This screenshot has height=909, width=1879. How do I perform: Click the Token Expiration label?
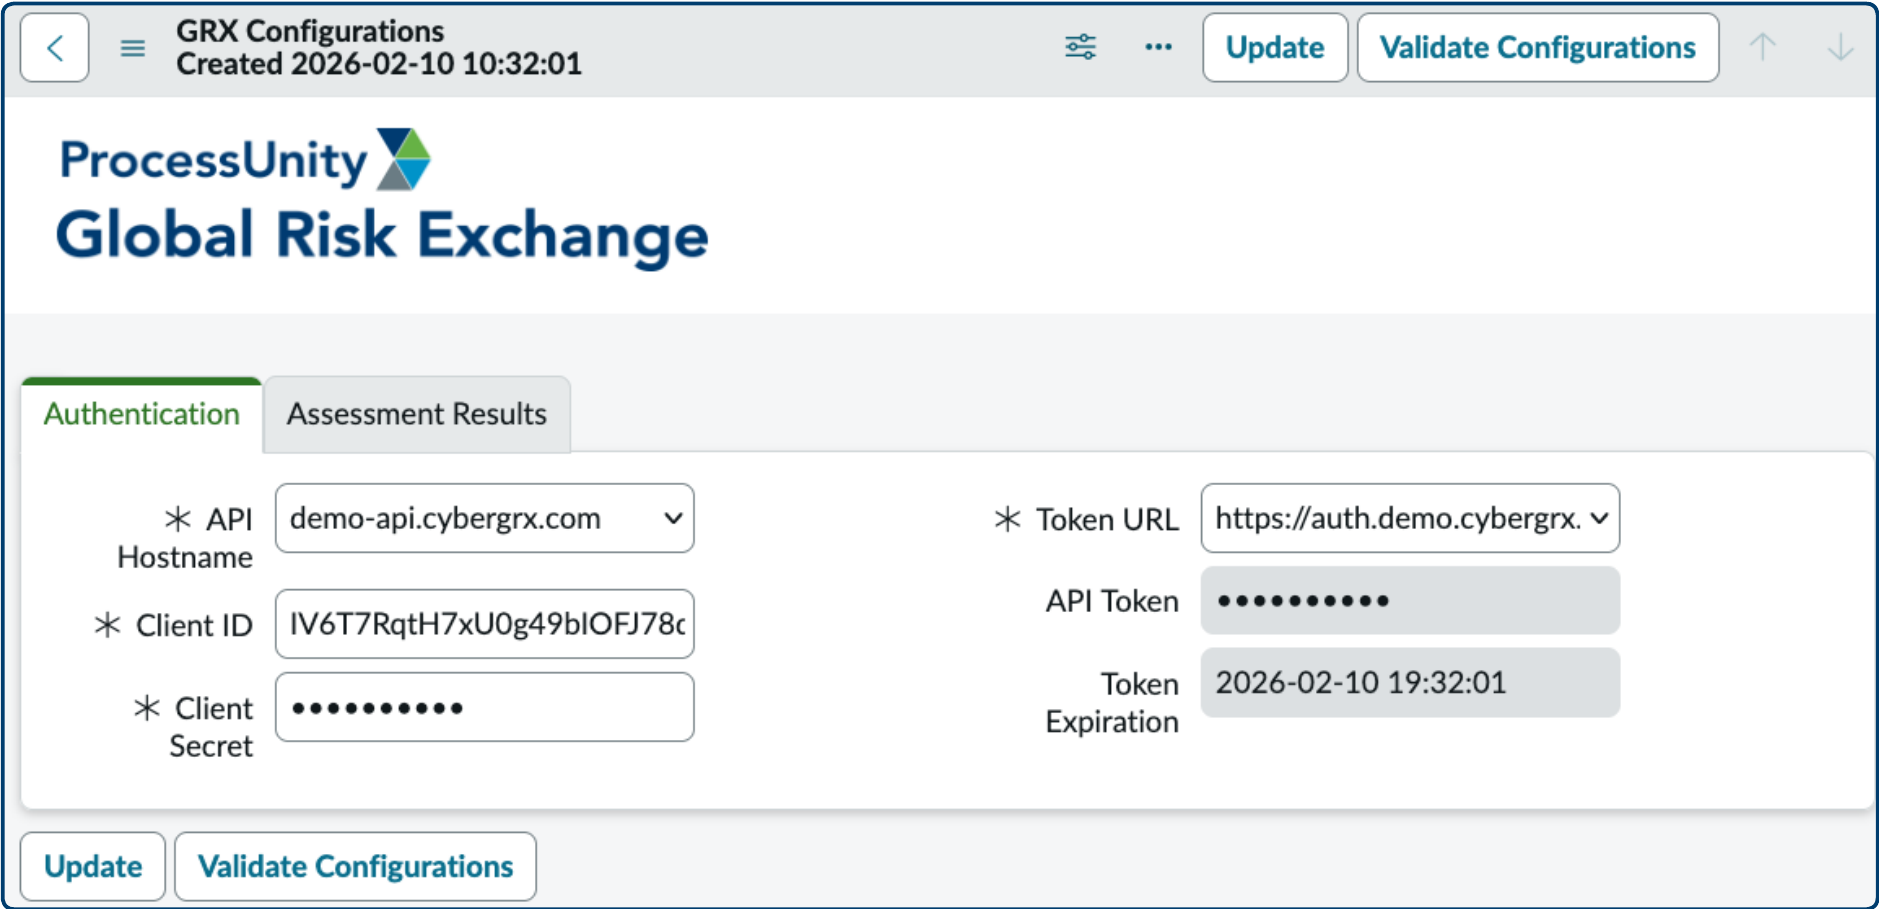pyautogui.click(x=1113, y=703)
